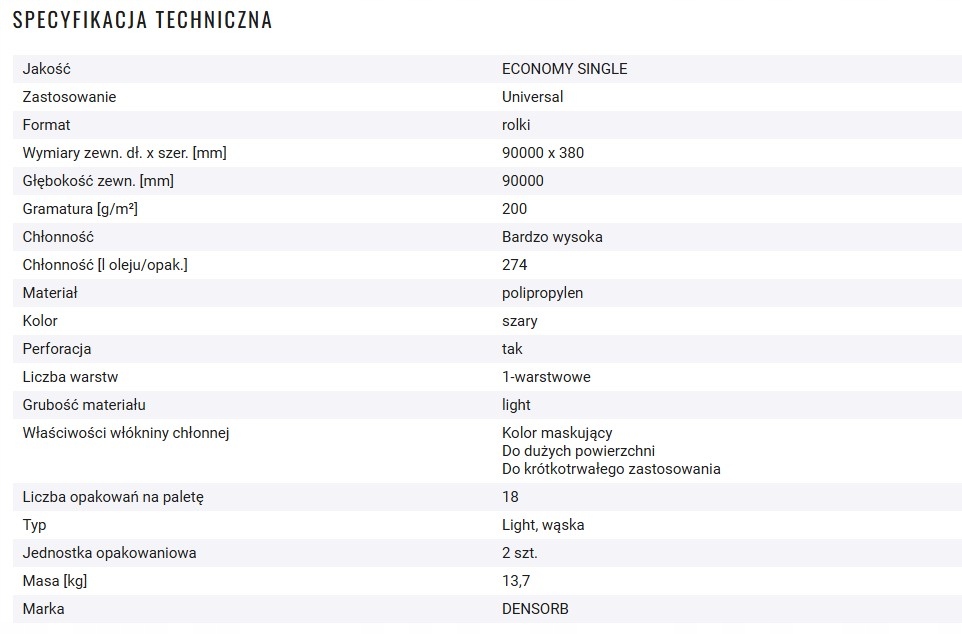Click the rolki format value
The image size is (962, 634).
tap(516, 125)
